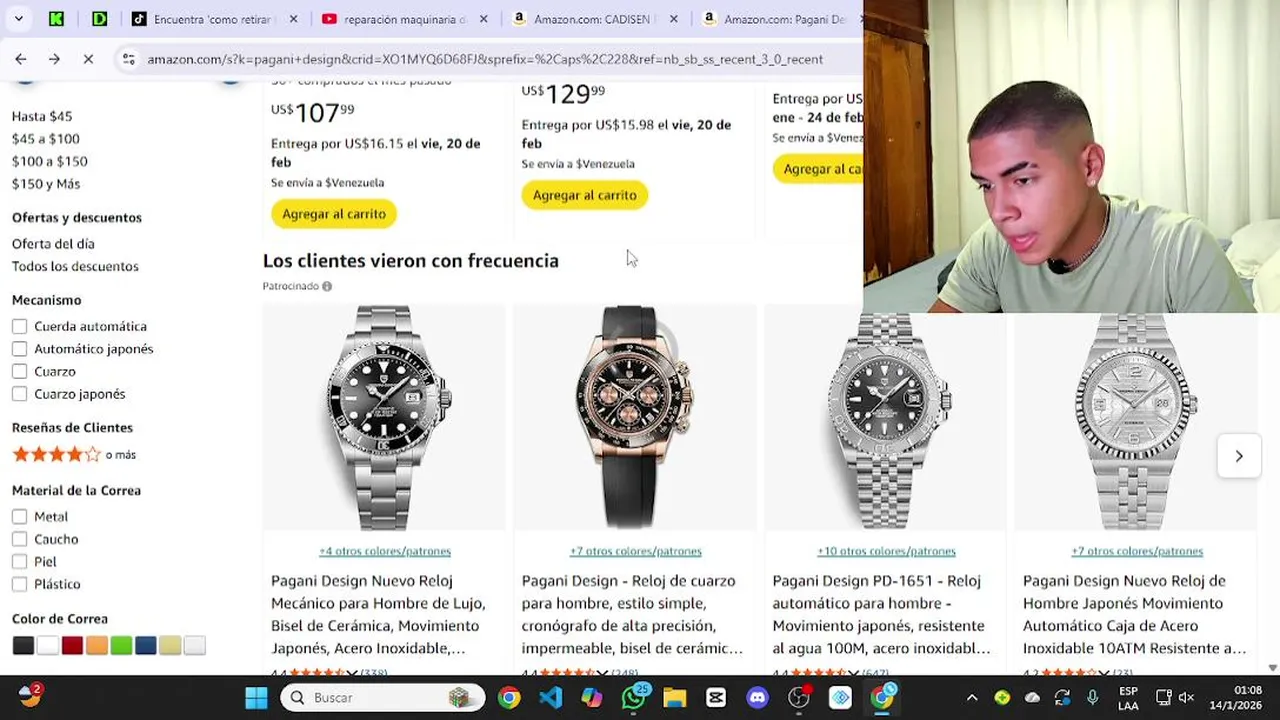Image resolution: width=1280 pixels, height=720 pixels.
Task: Add the $107.99 watch to cart
Action: [334, 214]
